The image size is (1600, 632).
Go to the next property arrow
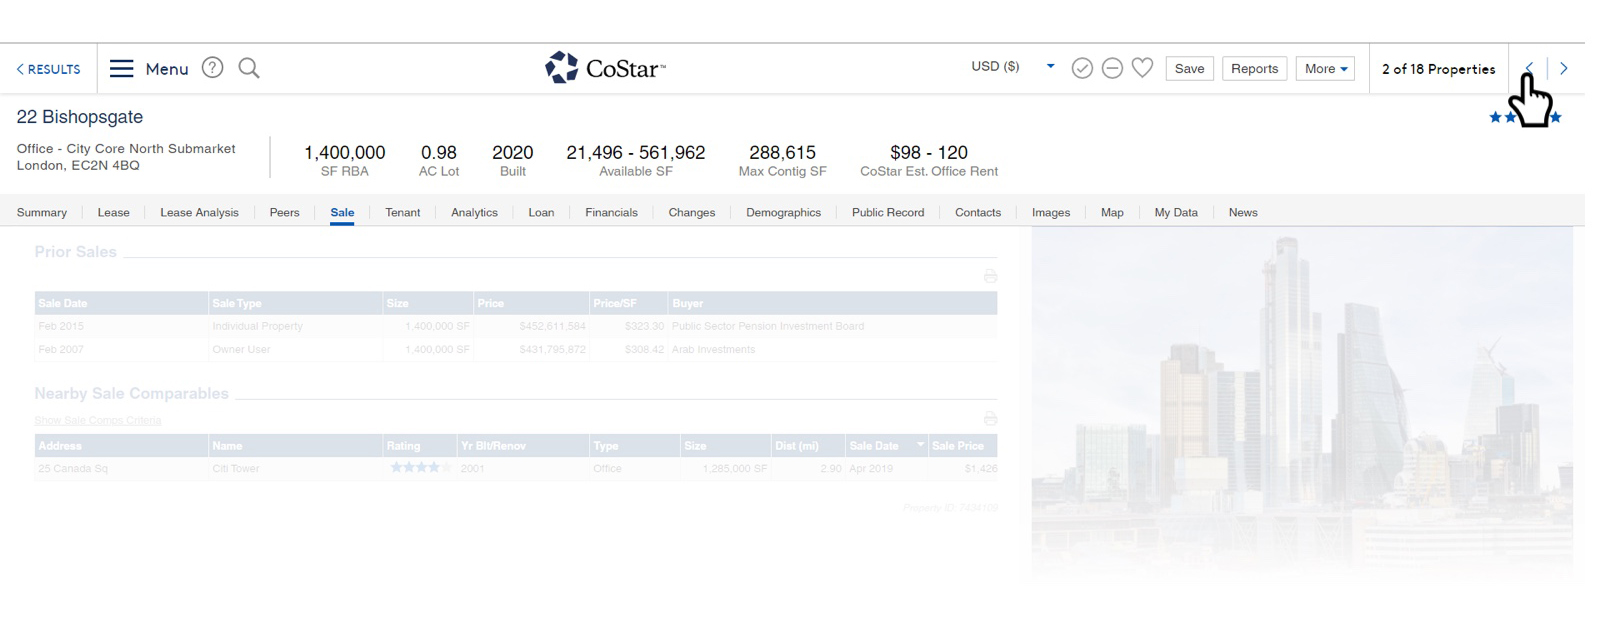pyautogui.click(x=1563, y=68)
